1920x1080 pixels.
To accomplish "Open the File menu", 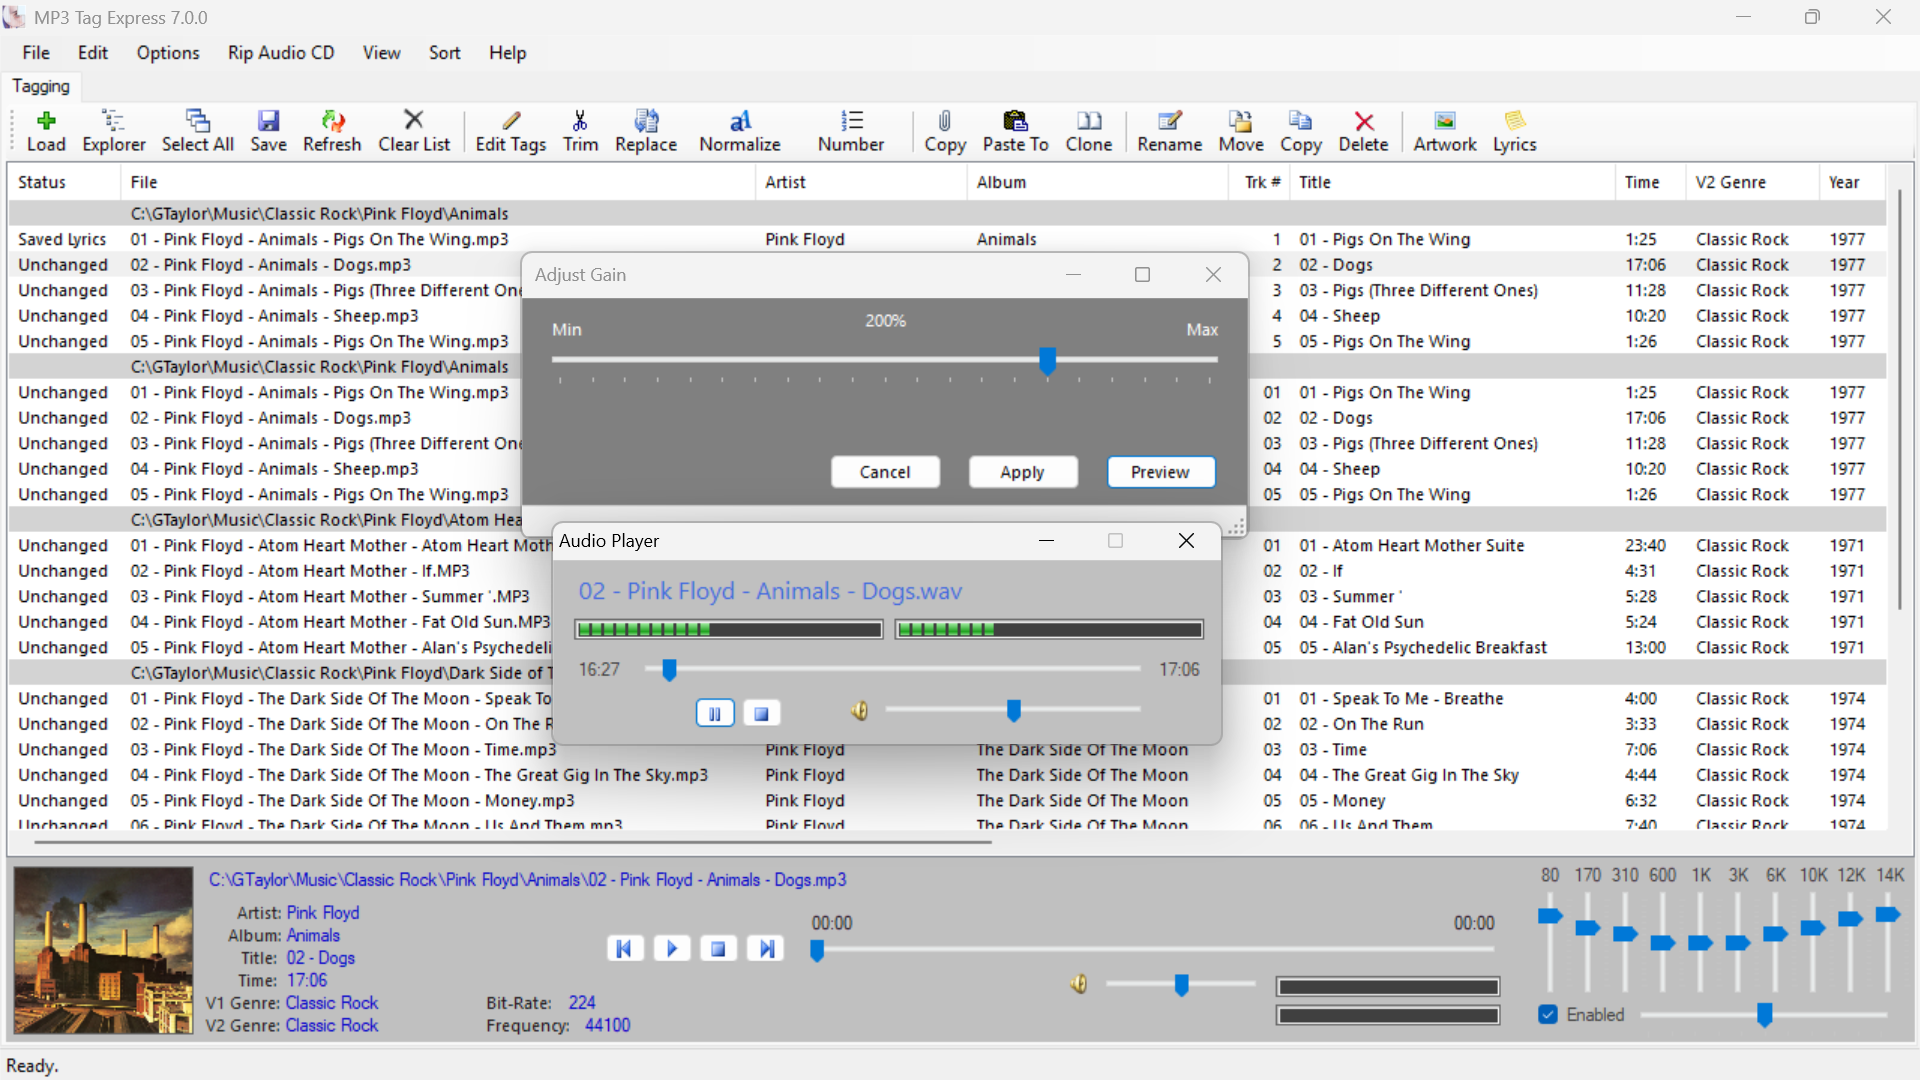I will [x=36, y=53].
